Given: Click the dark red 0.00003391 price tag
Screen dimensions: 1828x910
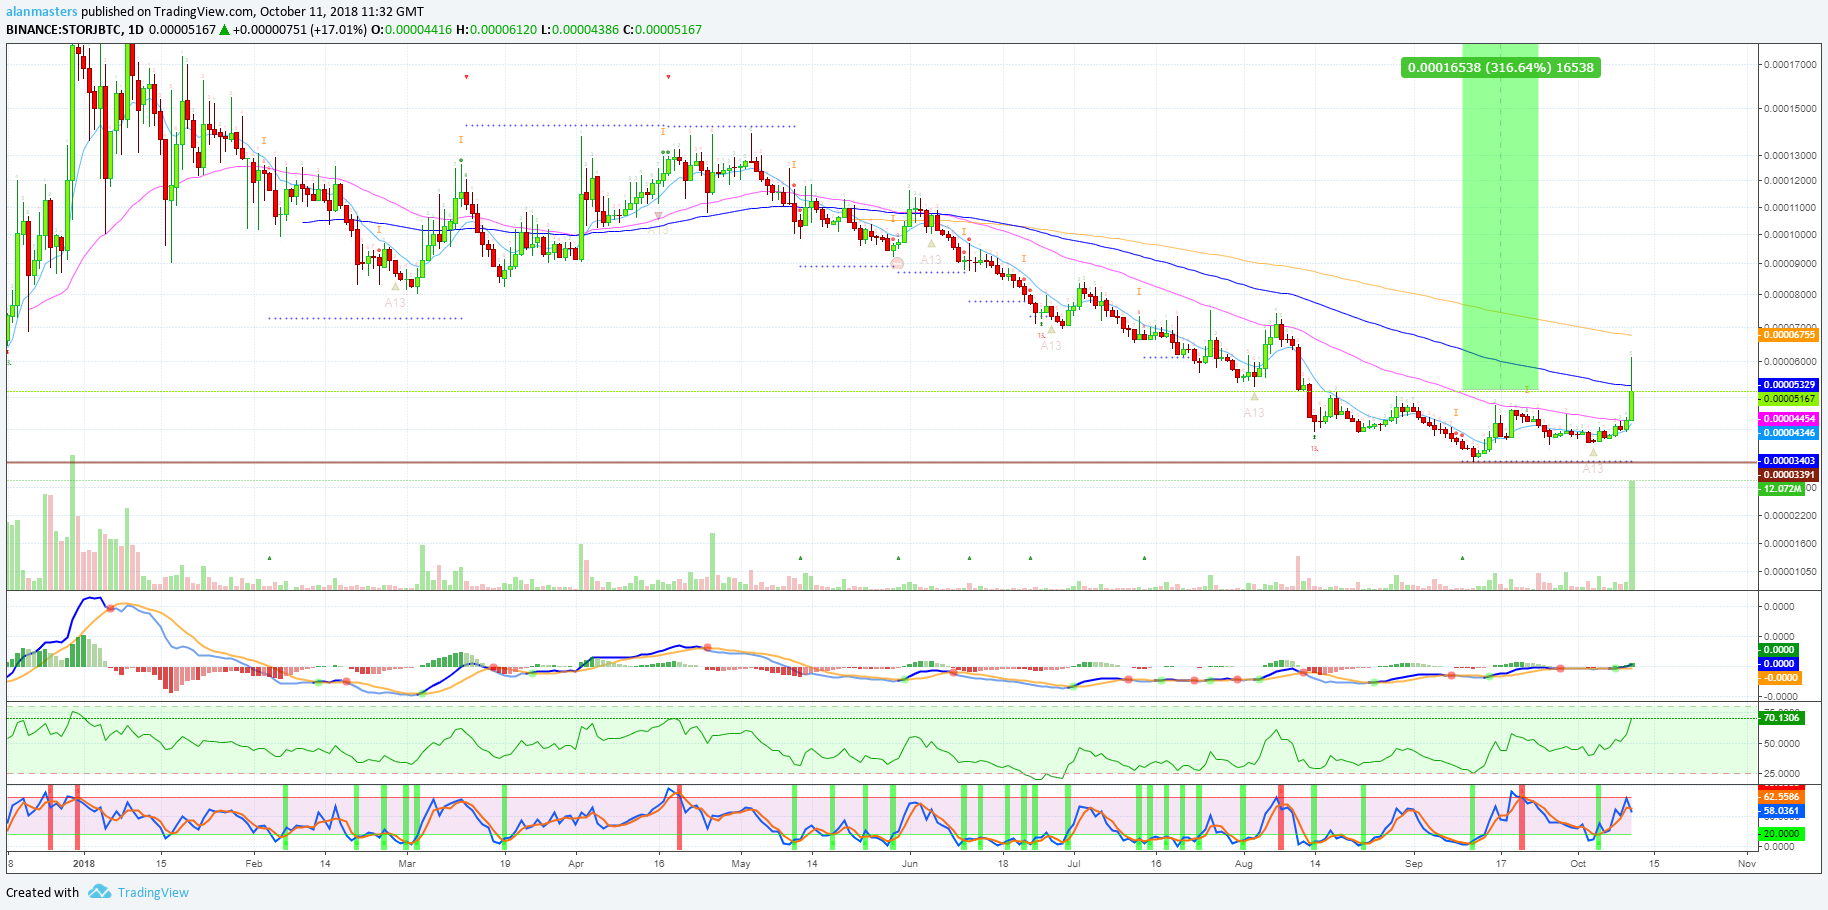Looking at the screenshot, I should click(x=1788, y=474).
